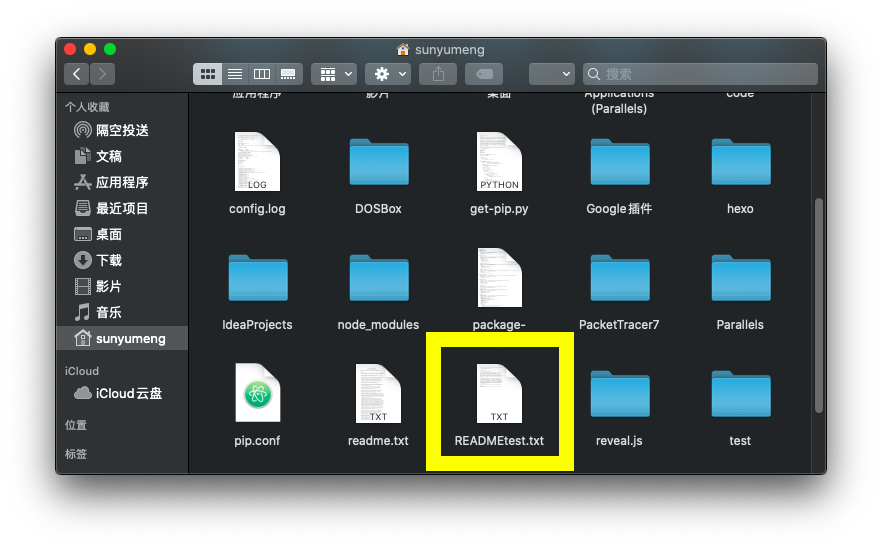Open the gear action menu

point(388,74)
